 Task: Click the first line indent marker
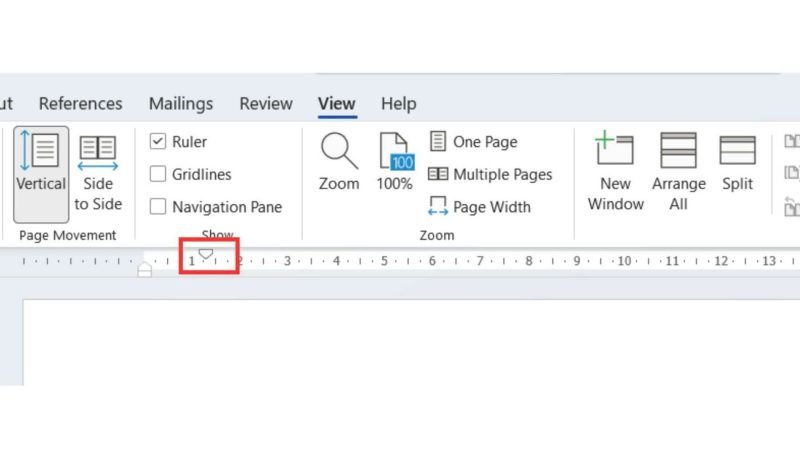[206, 254]
